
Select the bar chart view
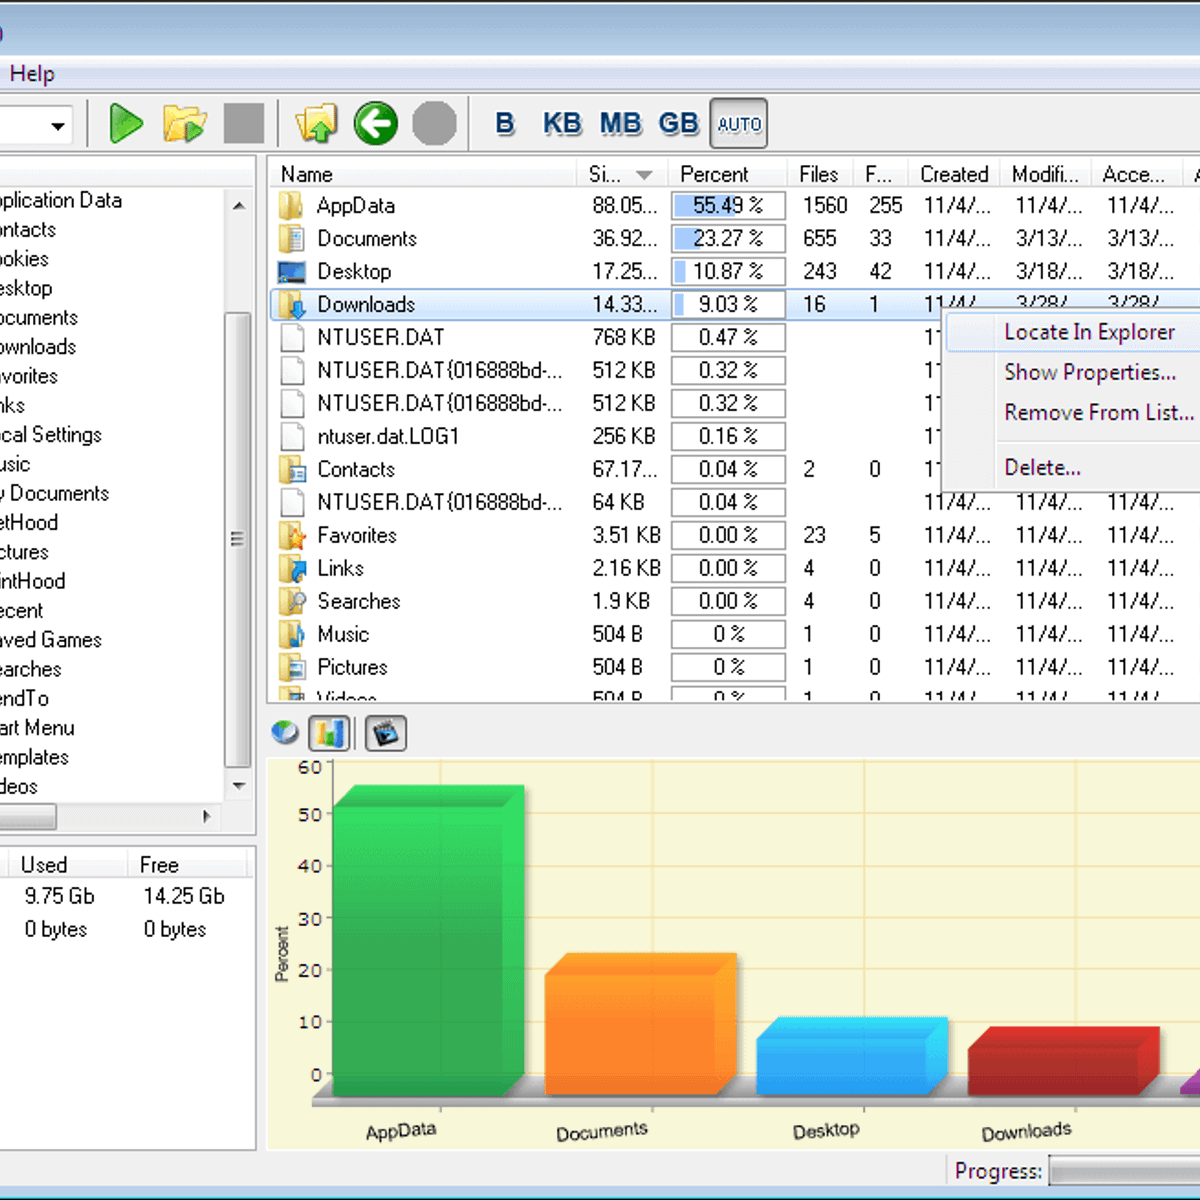pyautogui.click(x=330, y=733)
